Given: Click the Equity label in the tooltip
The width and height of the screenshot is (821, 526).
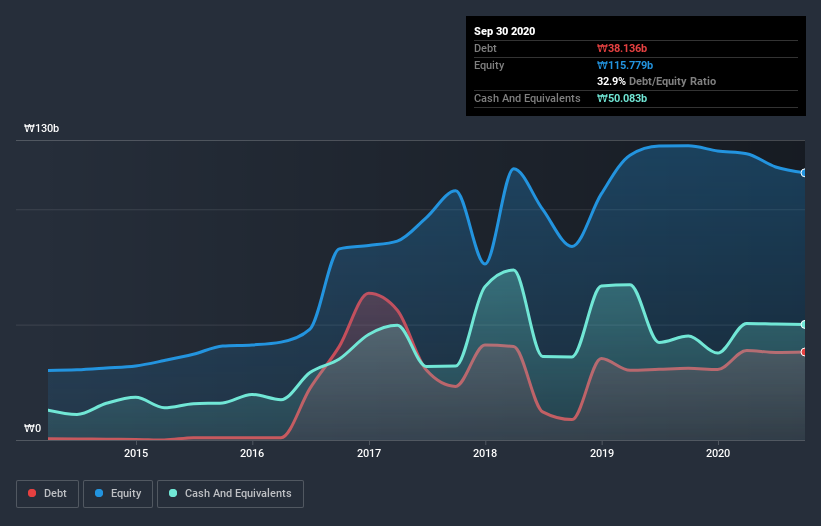Looking at the screenshot, I should (x=489, y=65).
